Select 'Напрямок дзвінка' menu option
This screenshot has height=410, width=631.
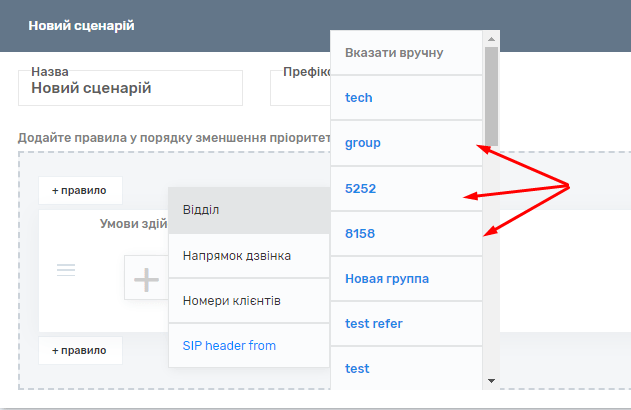click(x=248, y=256)
